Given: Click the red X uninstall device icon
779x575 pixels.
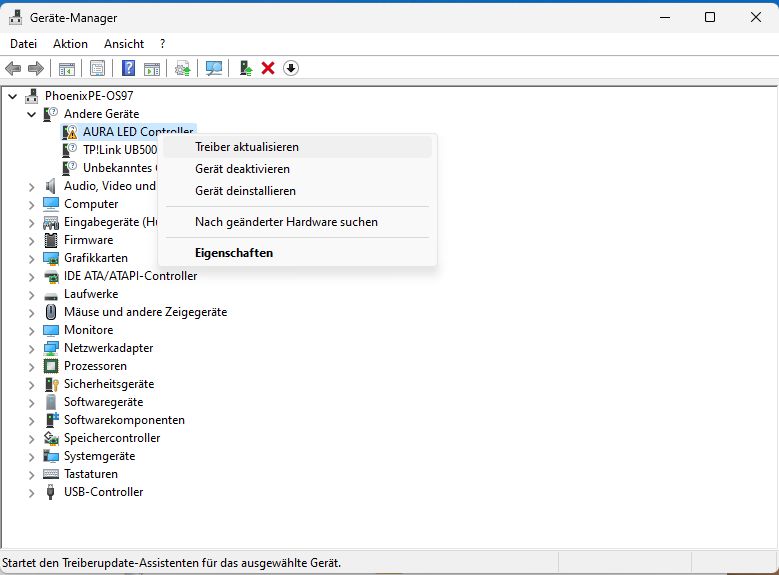Looking at the screenshot, I should pos(268,68).
